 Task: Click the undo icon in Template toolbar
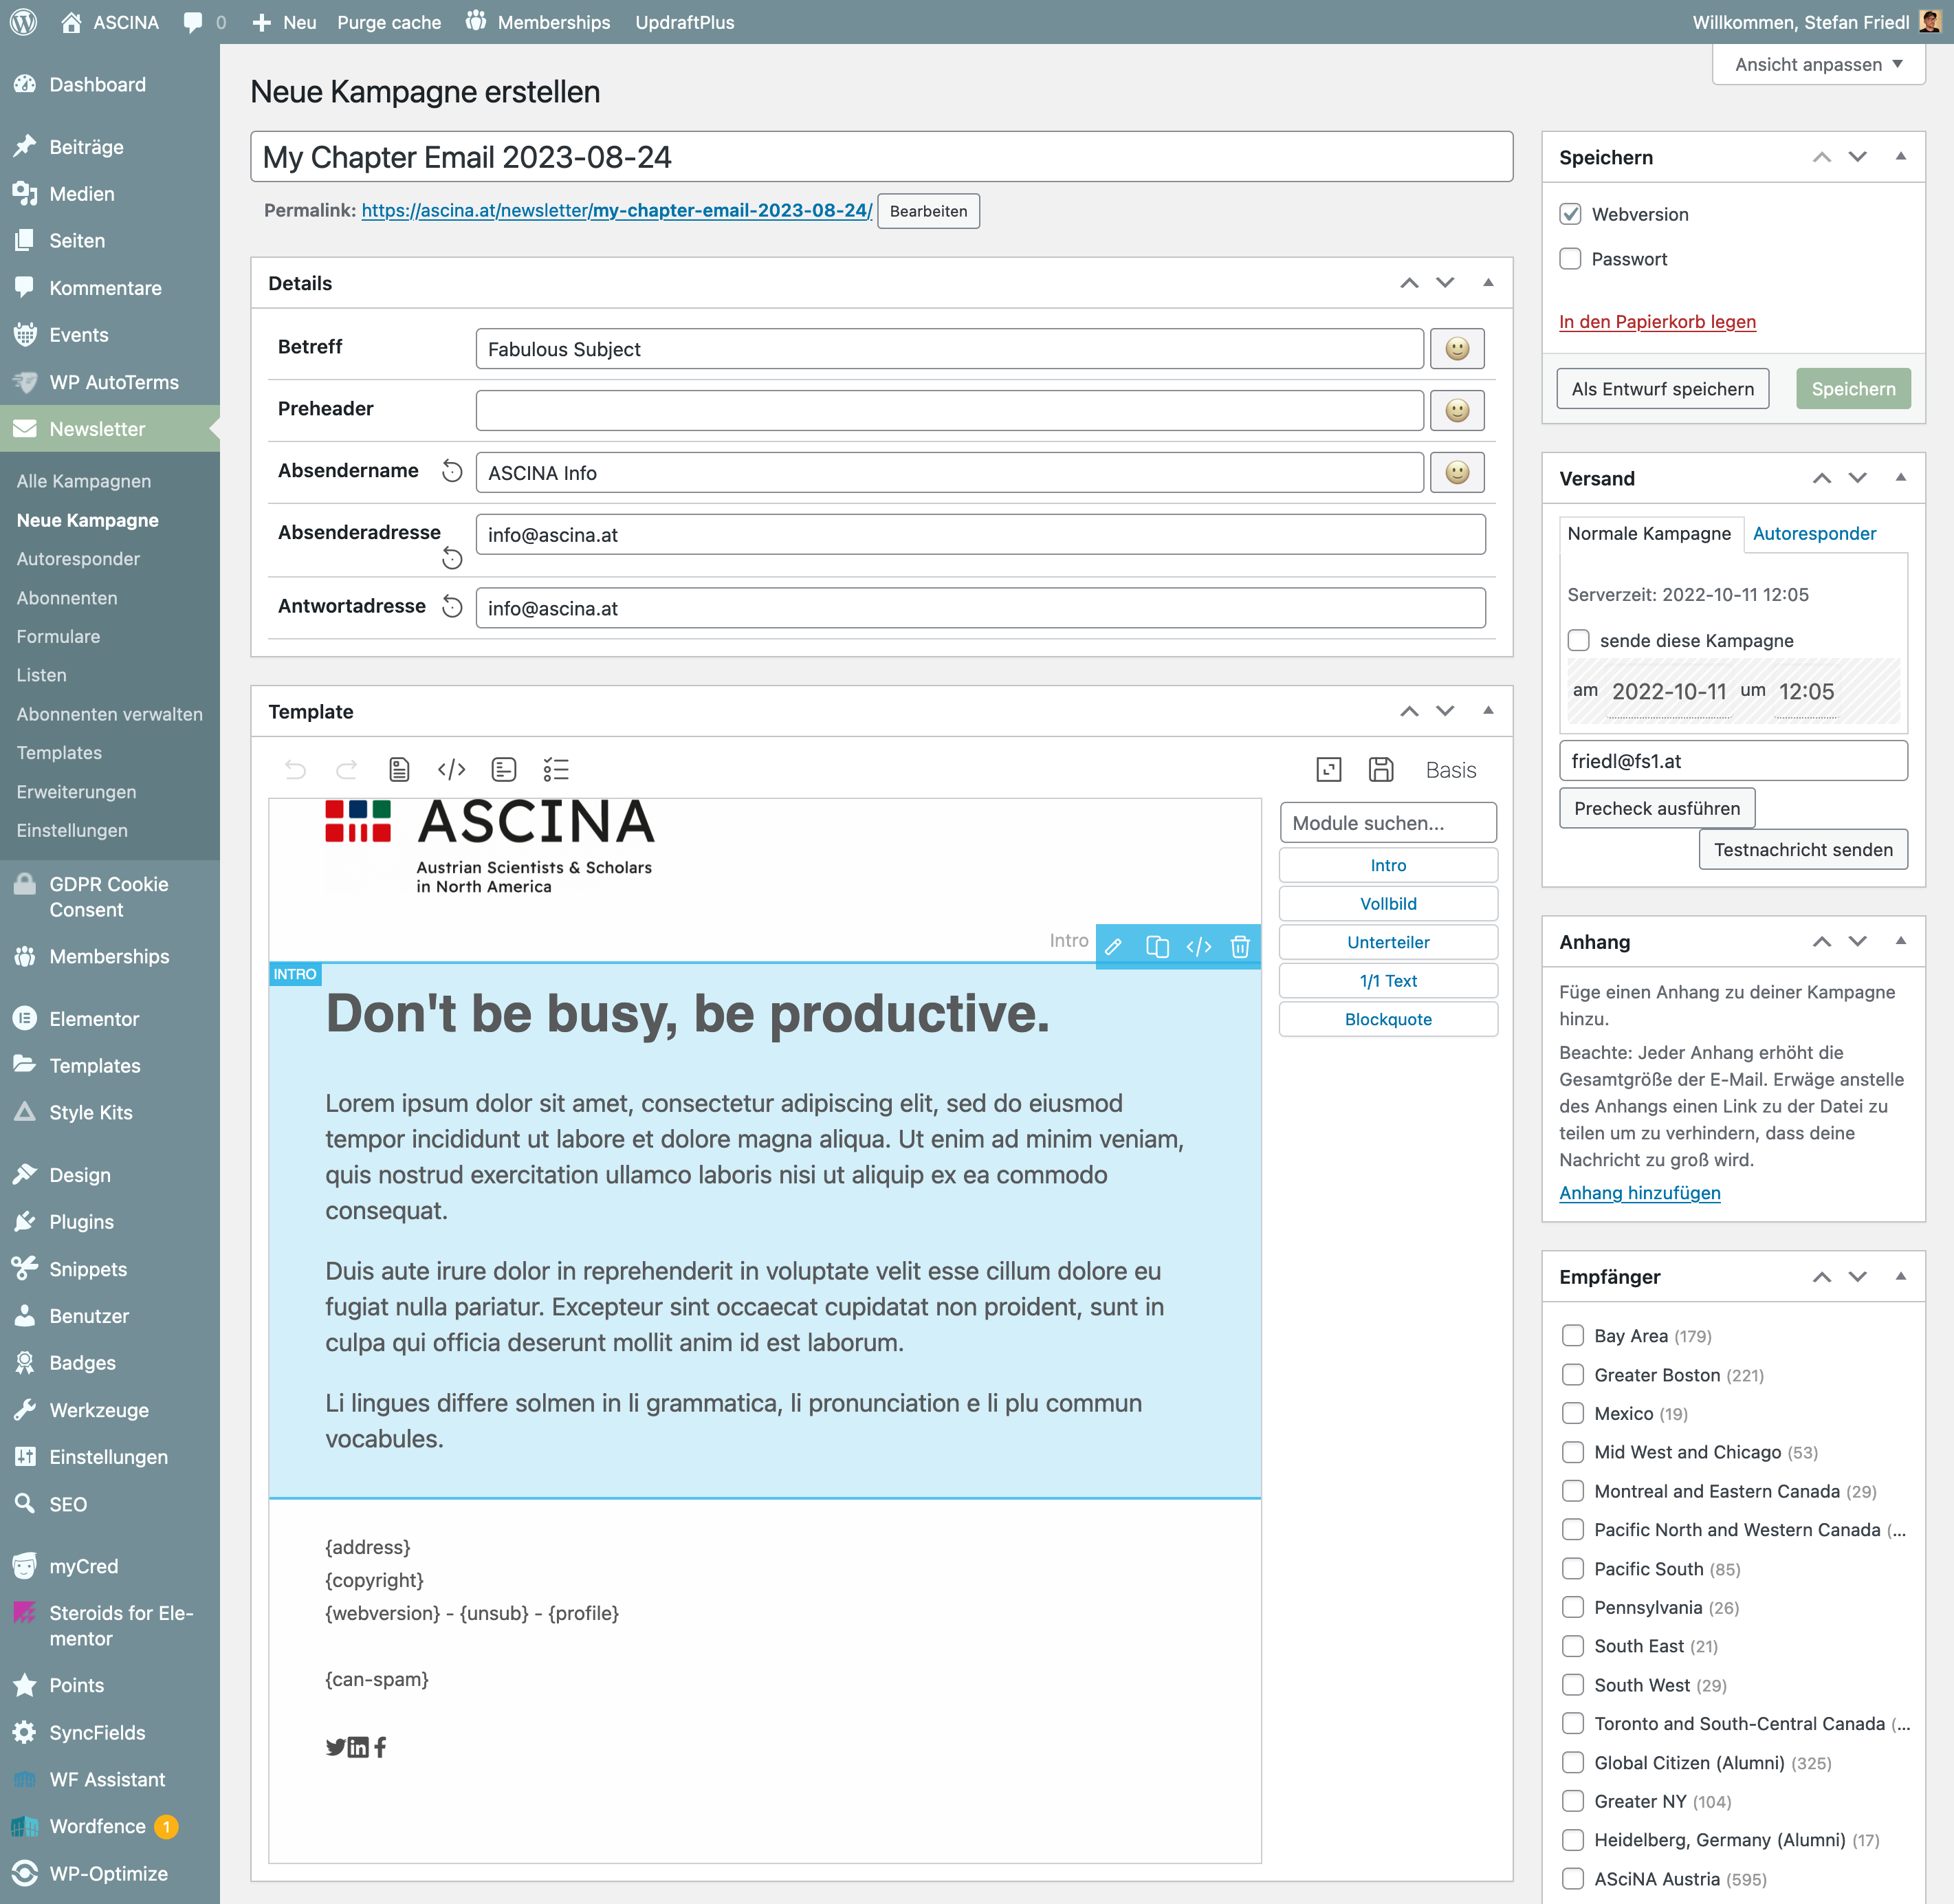tap(295, 769)
